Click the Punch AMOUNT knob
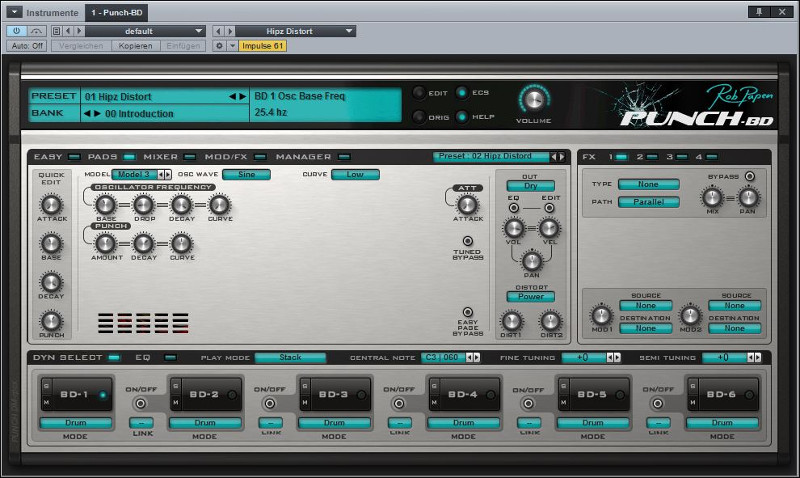The width and height of the screenshot is (800, 478). click(105, 244)
